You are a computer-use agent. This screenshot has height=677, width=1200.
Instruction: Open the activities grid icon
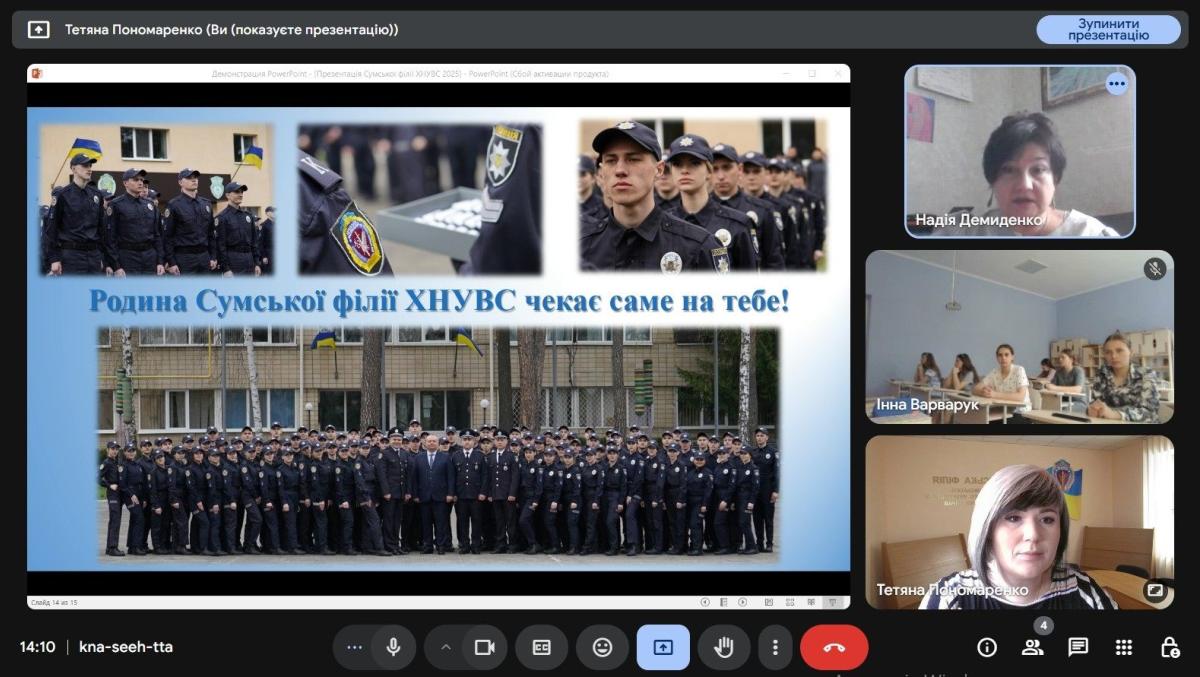tap(1124, 647)
